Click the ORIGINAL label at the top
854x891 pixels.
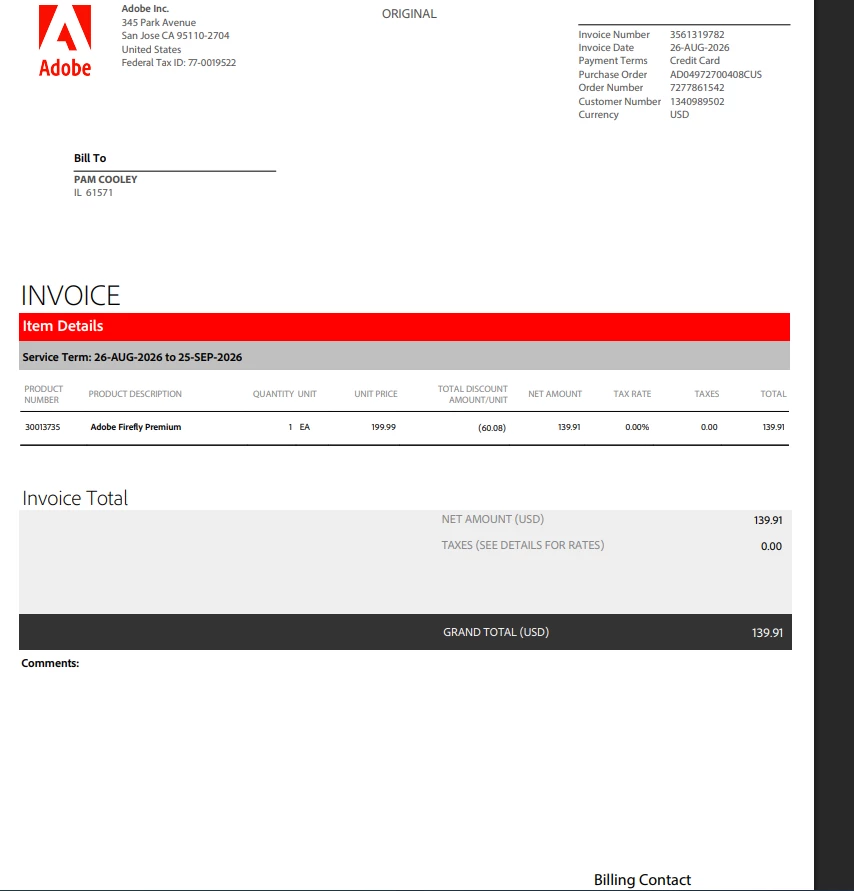(409, 14)
